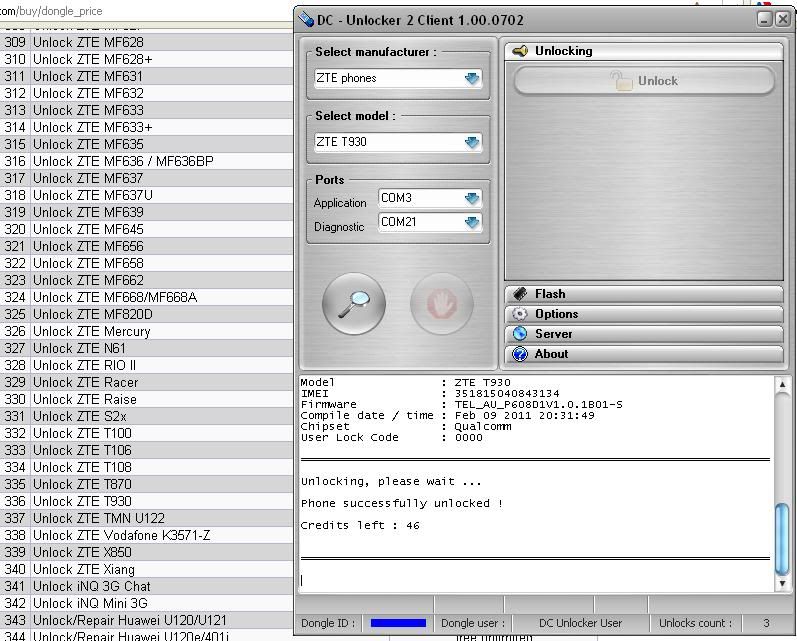This screenshot has height=641, width=797.
Task: Open the Server panel tab
Action: 644,334
